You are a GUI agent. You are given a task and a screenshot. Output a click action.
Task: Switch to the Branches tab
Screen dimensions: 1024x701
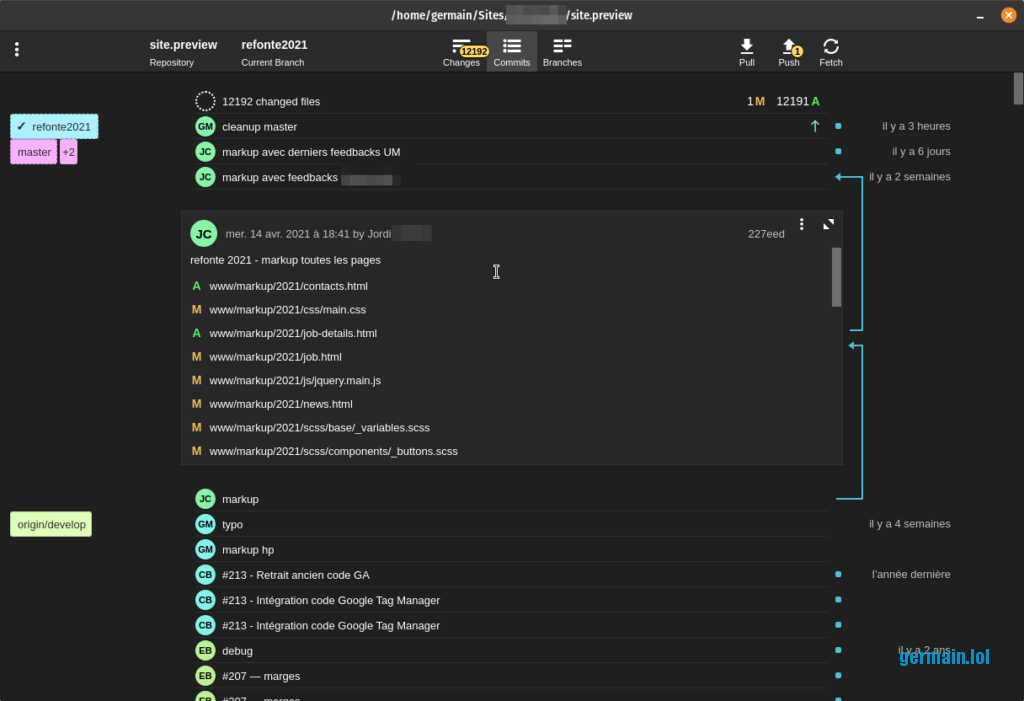pos(562,51)
